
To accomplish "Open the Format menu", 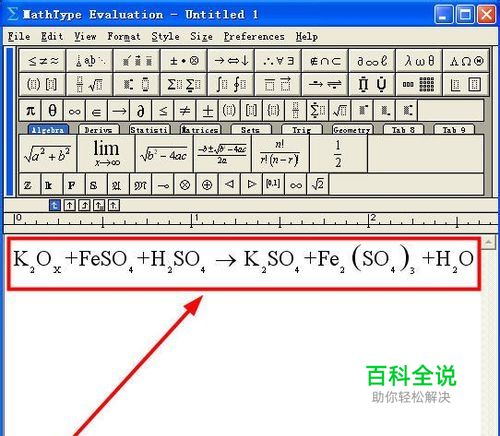I will [124, 36].
